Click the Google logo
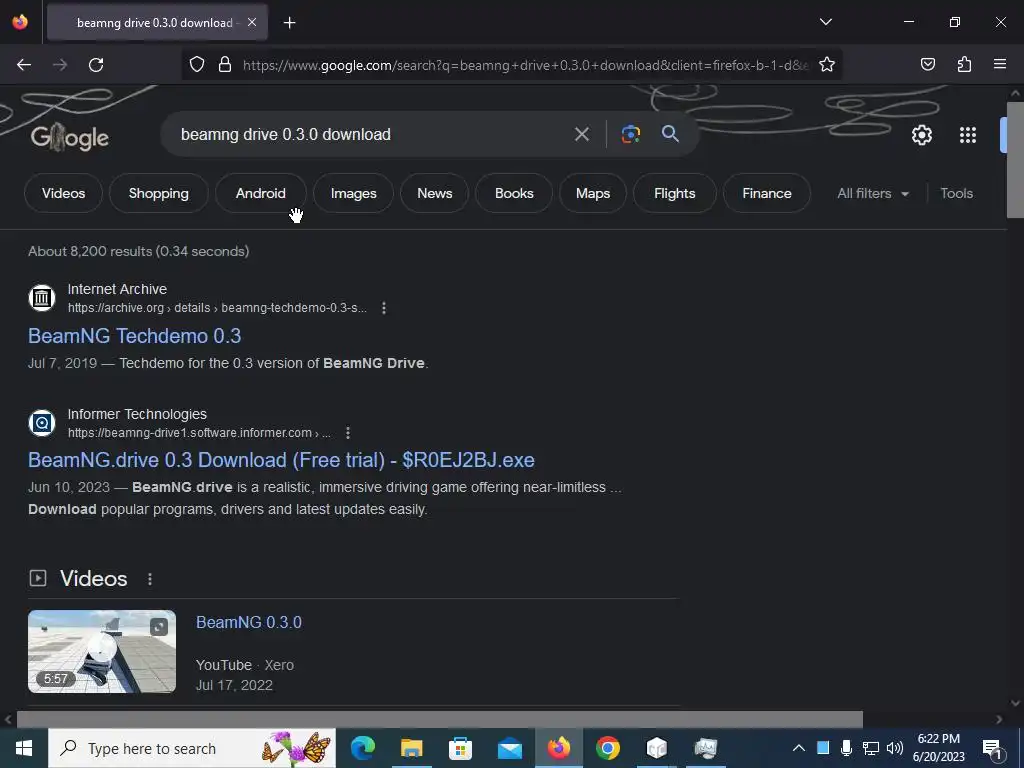 coord(70,137)
